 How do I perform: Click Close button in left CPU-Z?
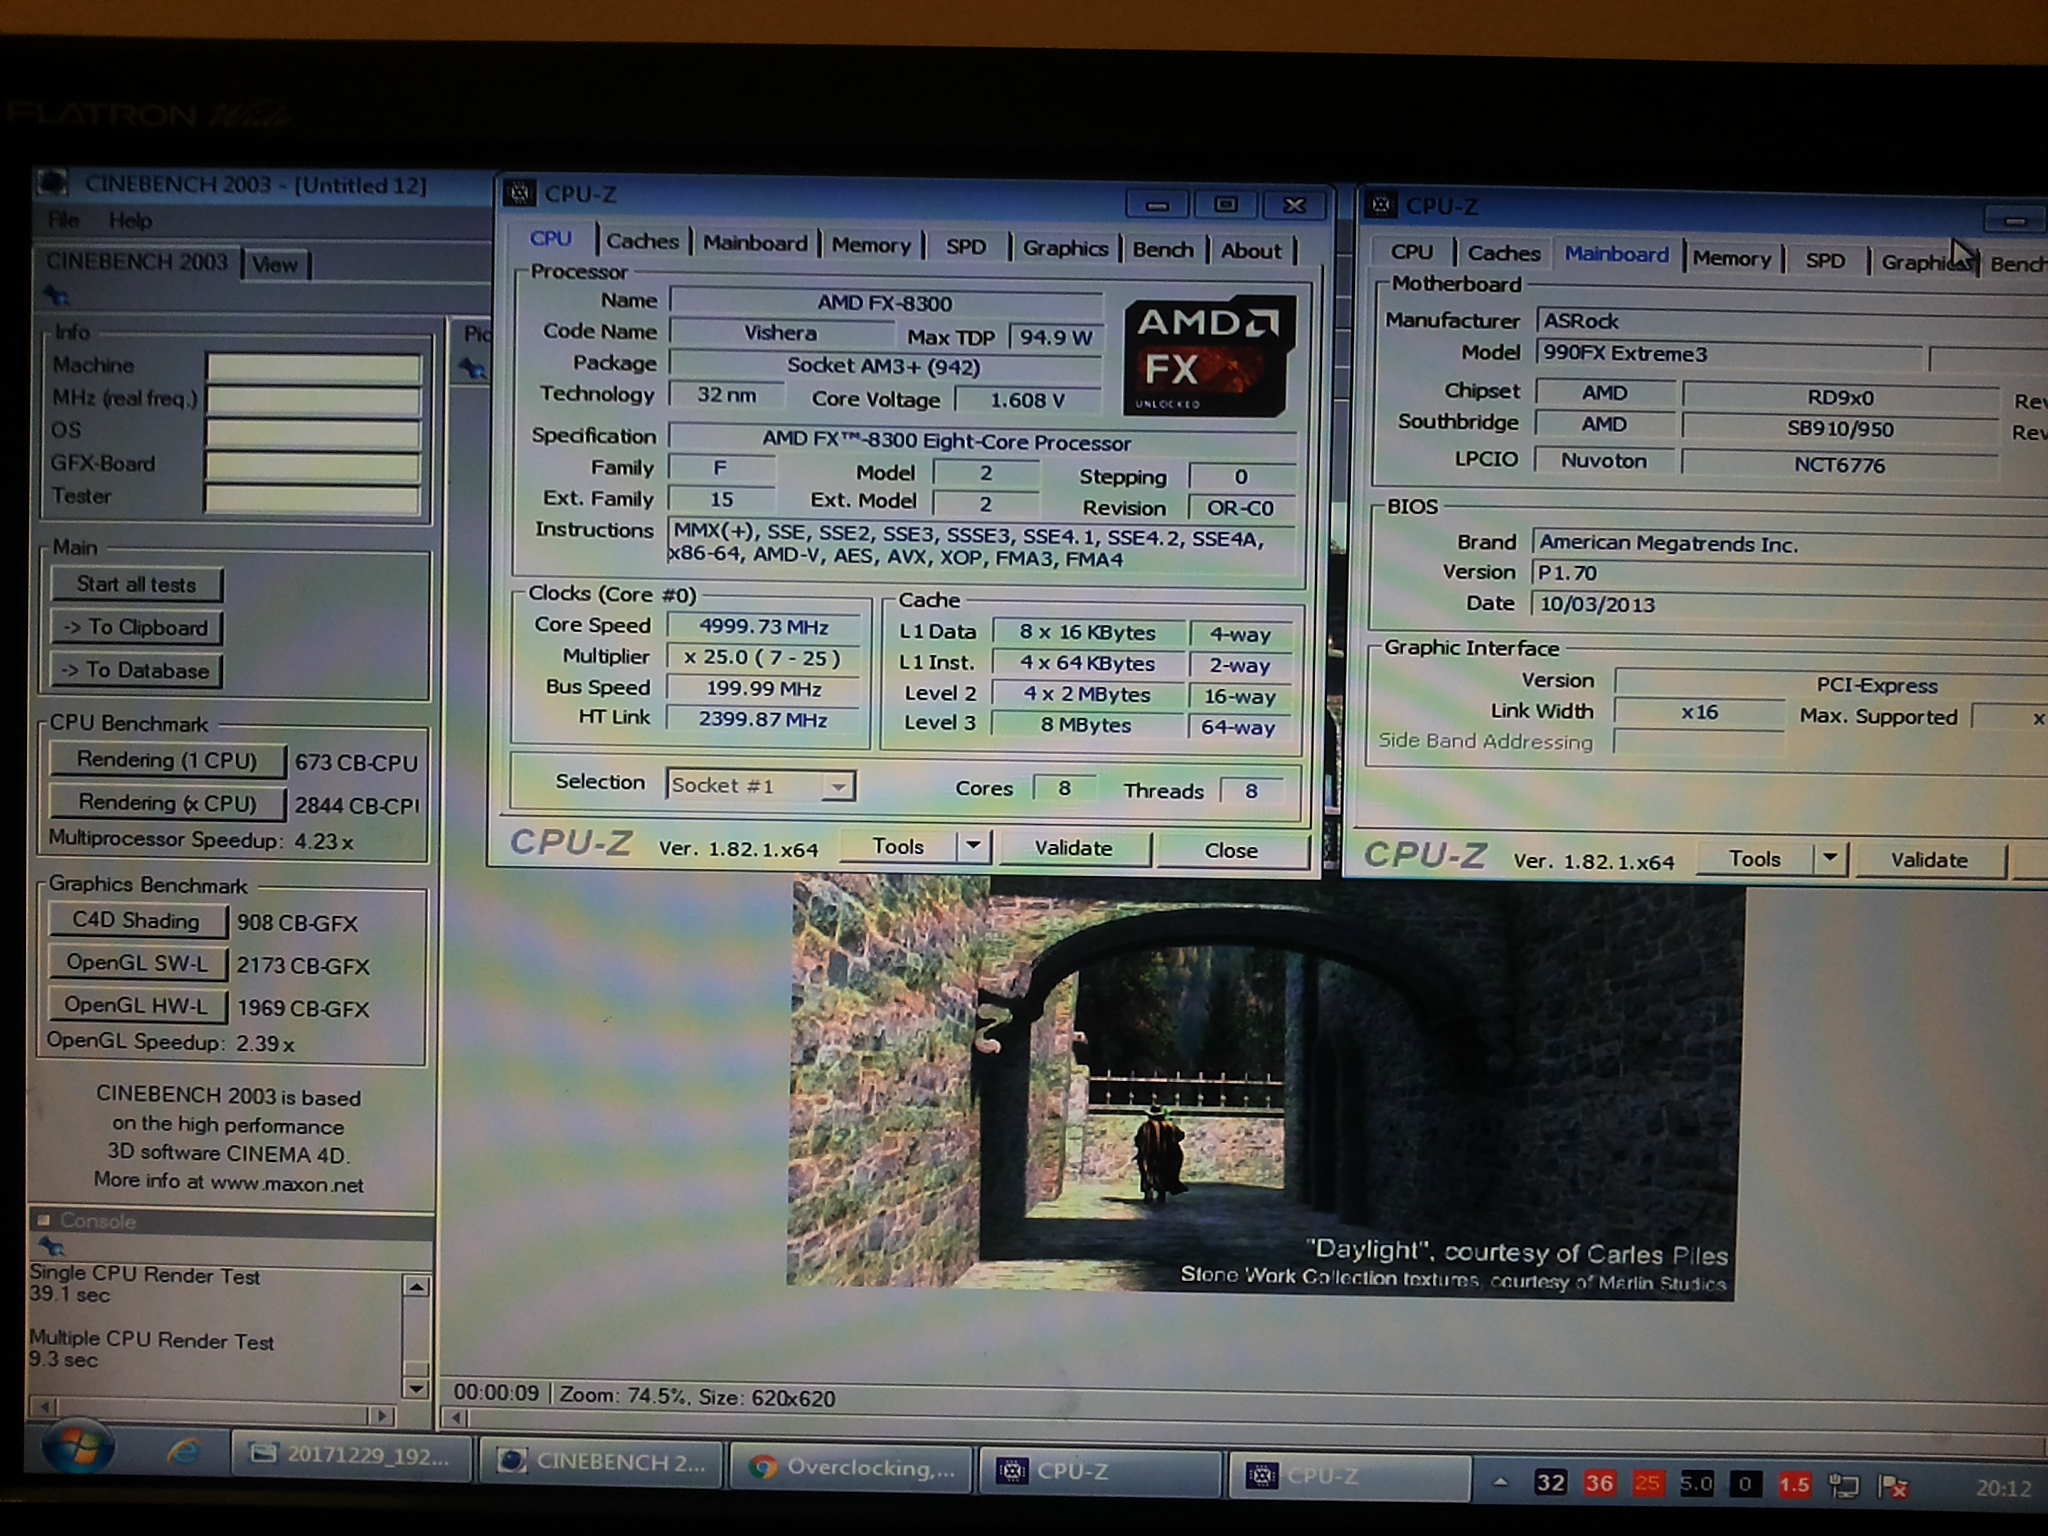[x=1231, y=850]
